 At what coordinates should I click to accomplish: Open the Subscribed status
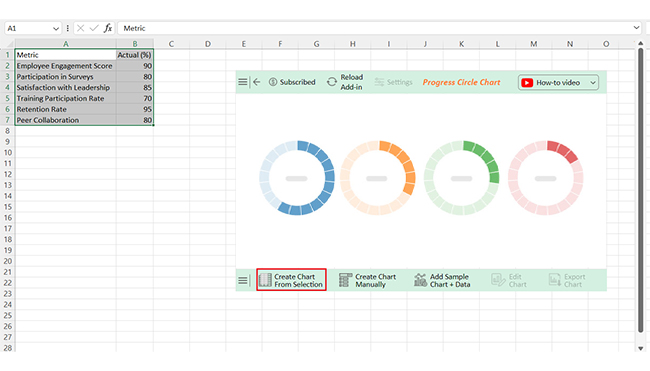click(292, 82)
